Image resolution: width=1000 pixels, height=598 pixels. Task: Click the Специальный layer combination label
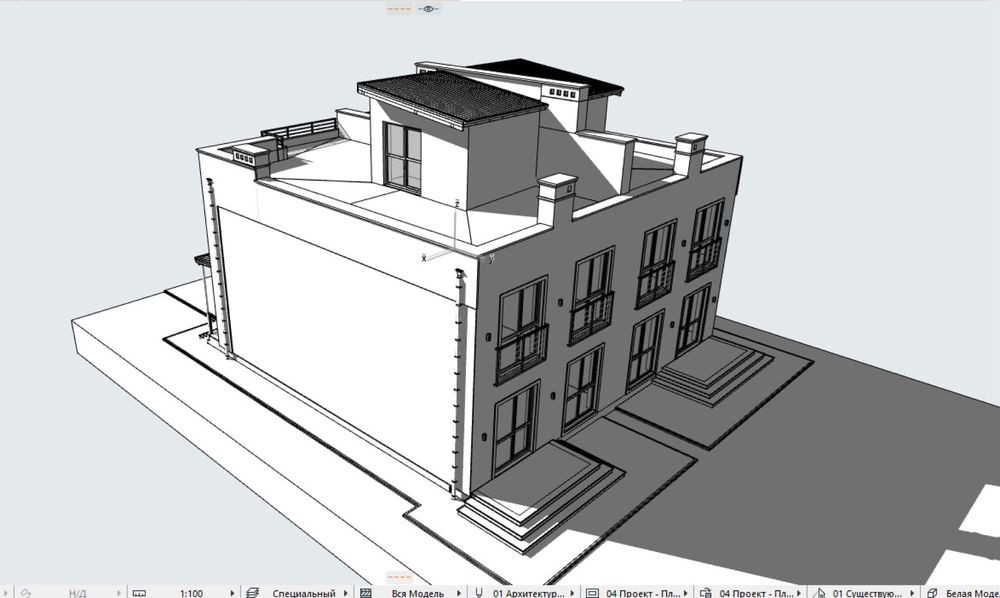click(x=303, y=592)
